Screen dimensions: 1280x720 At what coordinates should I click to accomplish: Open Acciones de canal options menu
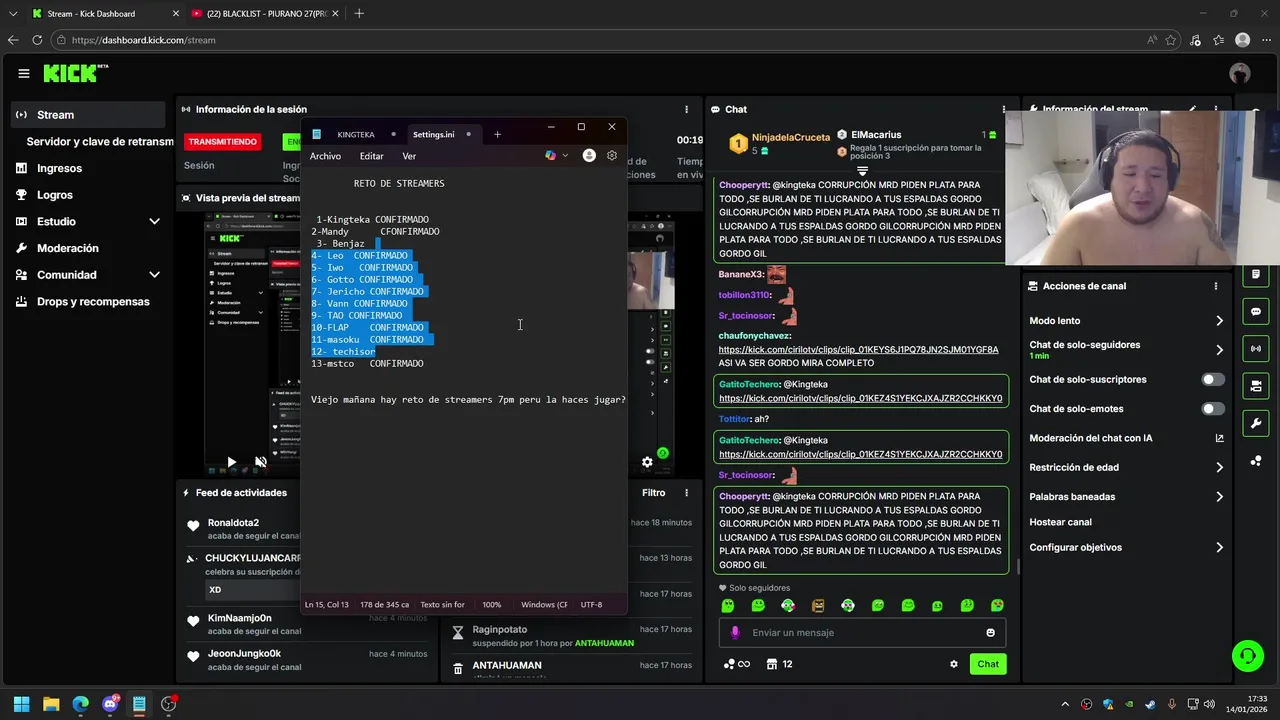pyautogui.click(x=1216, y=286)
